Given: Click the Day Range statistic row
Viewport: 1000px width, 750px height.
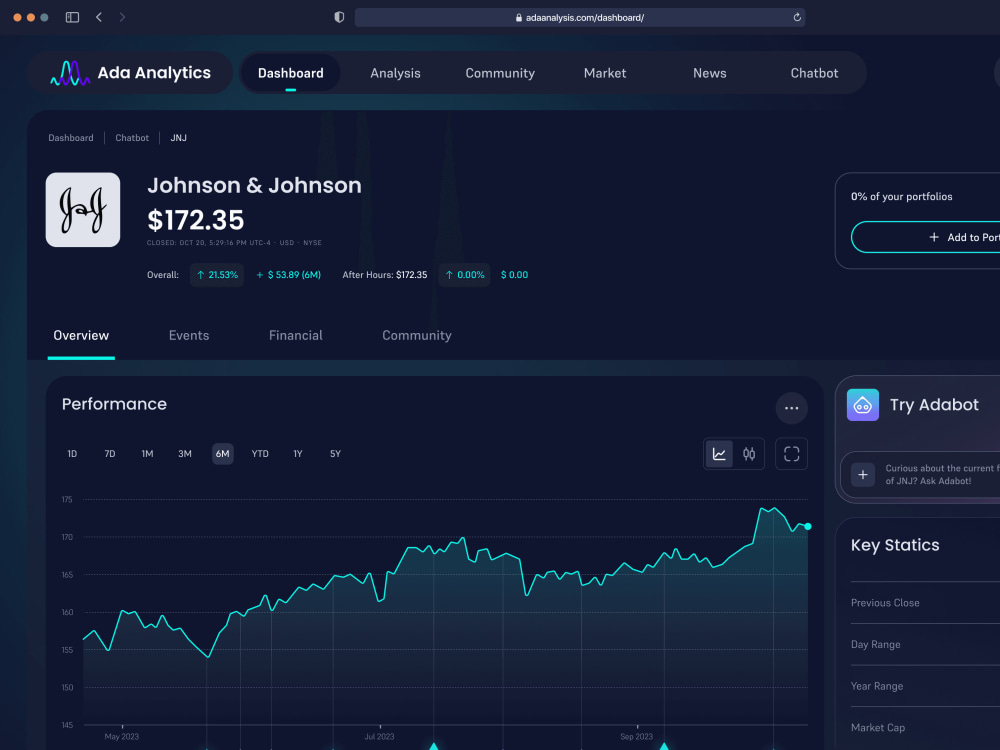Looking at the screenshot, I should click(x=925, y=644).
